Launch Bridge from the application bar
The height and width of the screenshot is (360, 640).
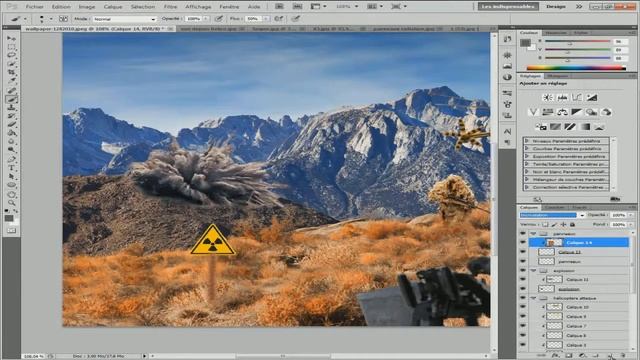pos(279,7)
